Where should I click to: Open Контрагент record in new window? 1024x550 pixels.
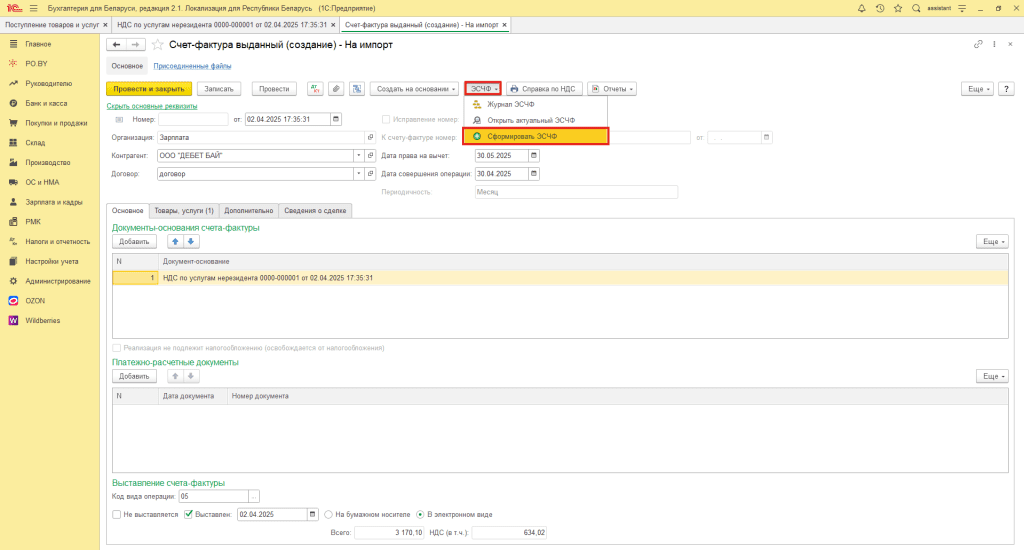(370, 155)
